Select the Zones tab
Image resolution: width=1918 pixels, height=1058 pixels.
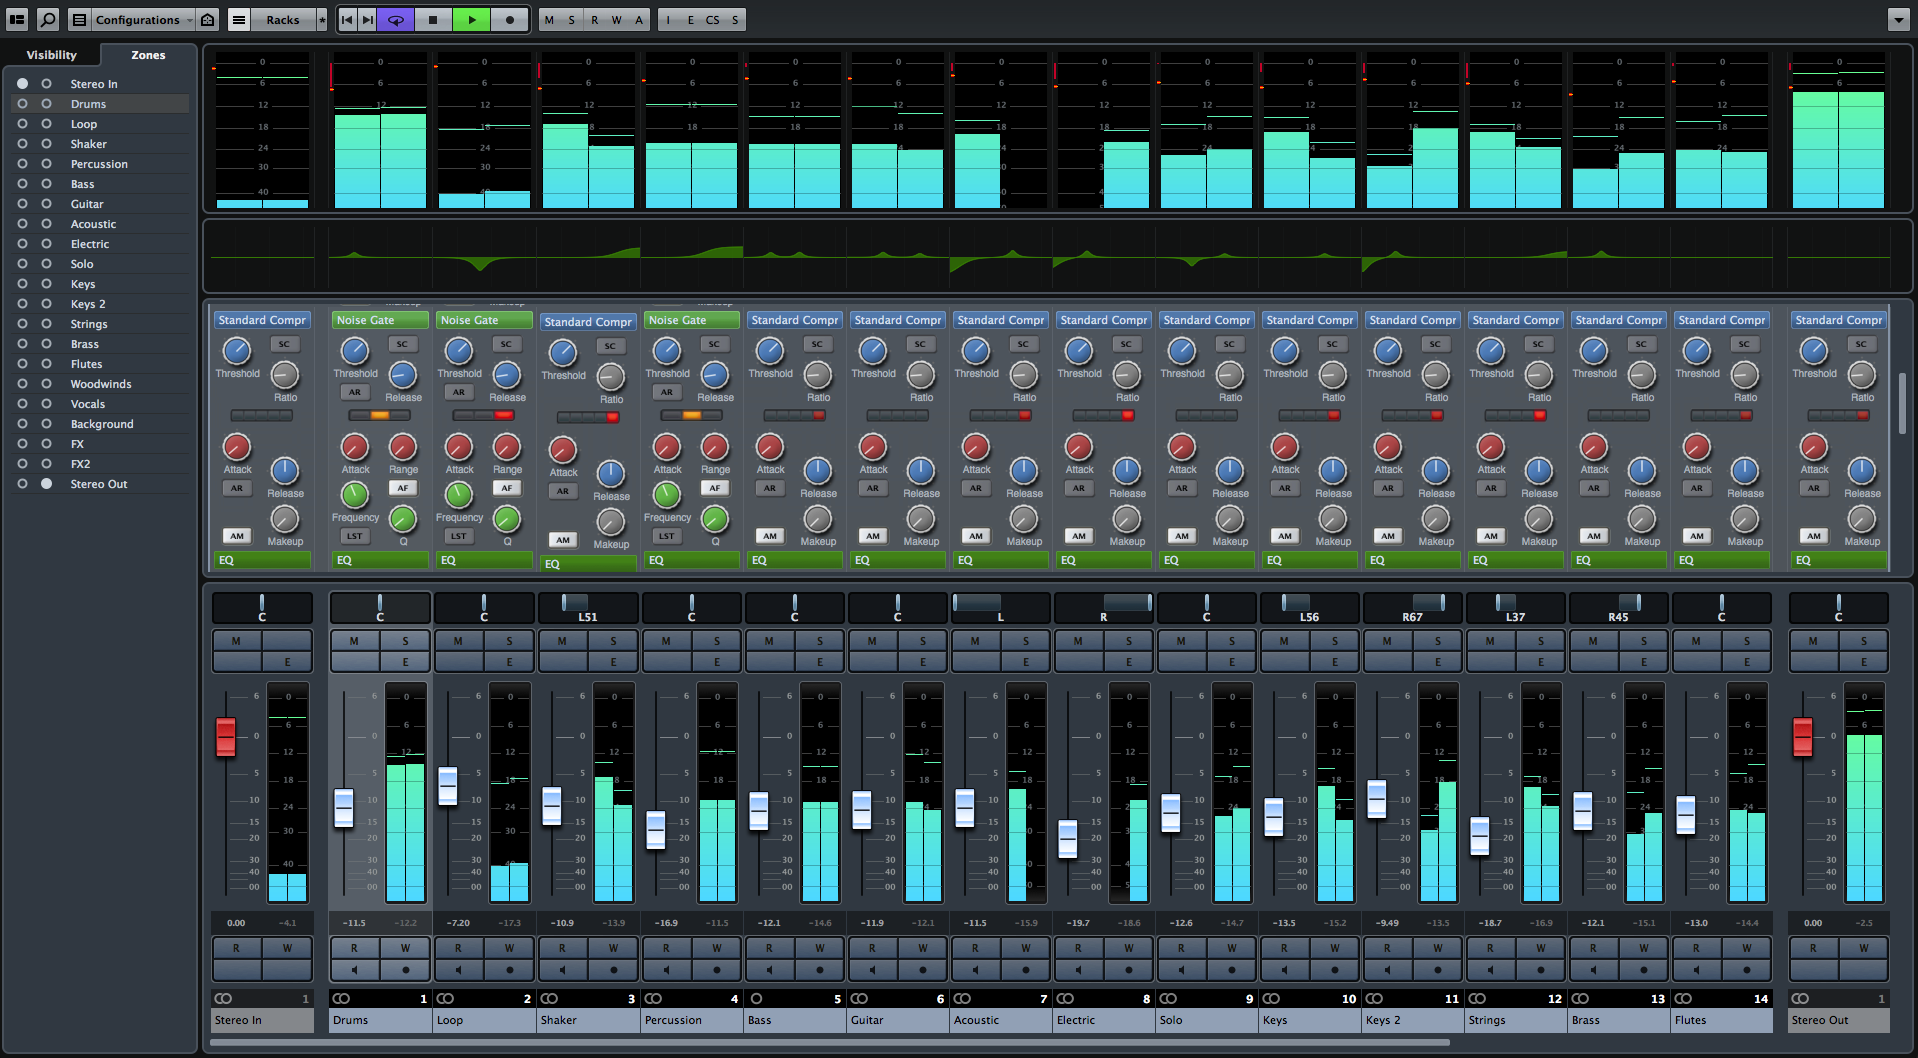click(x=148, y=55)
